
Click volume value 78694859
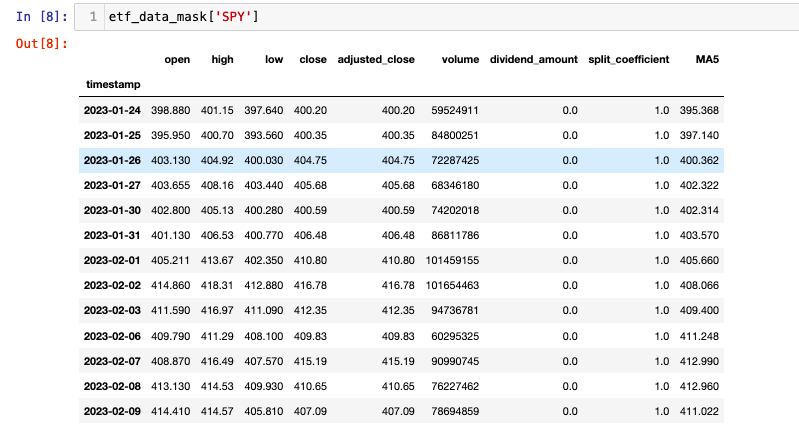[x=455, y=411]
